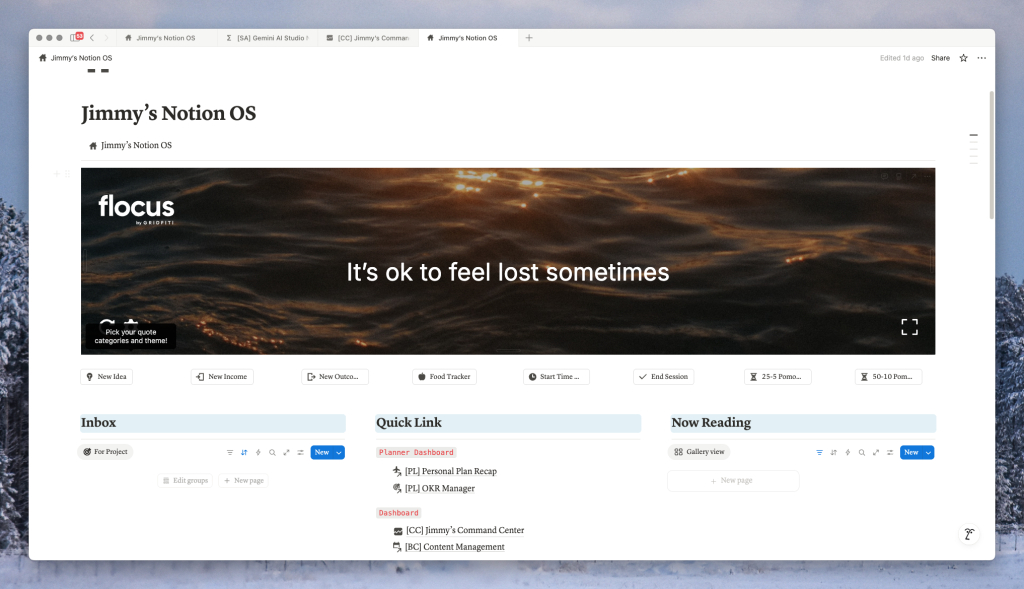Click the End Session button
This screenshot has width=1024, height=589.
tap(664, 377)
